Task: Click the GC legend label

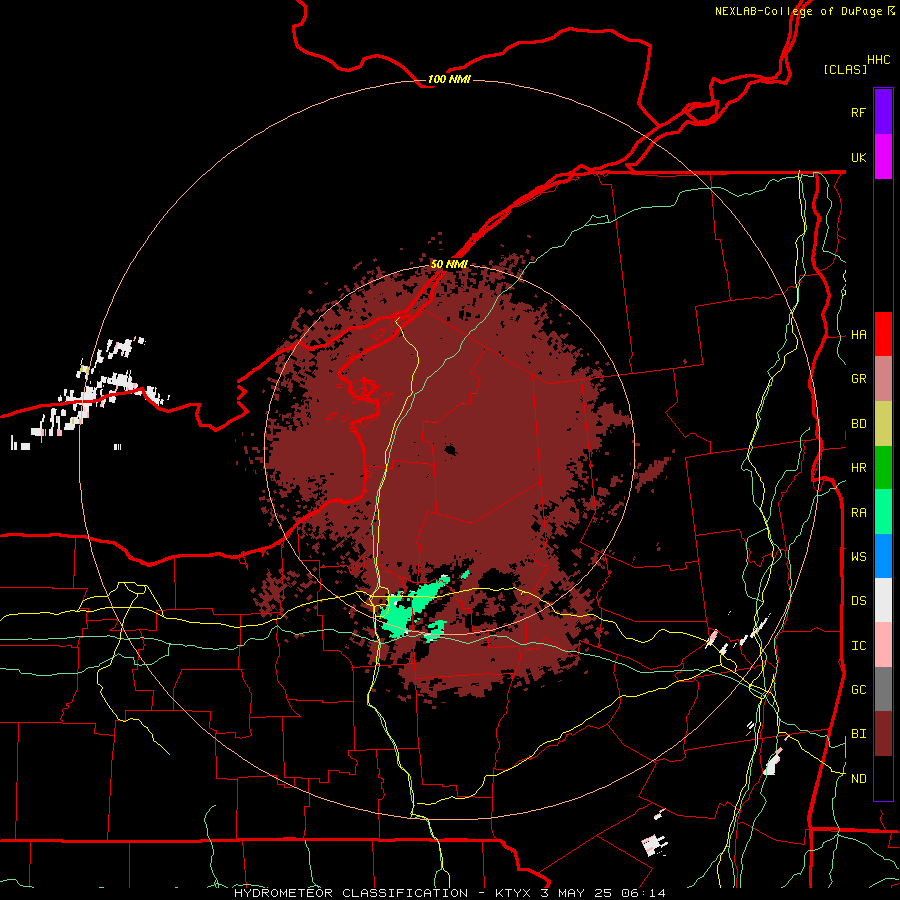Action: click(x=858, y=690)
